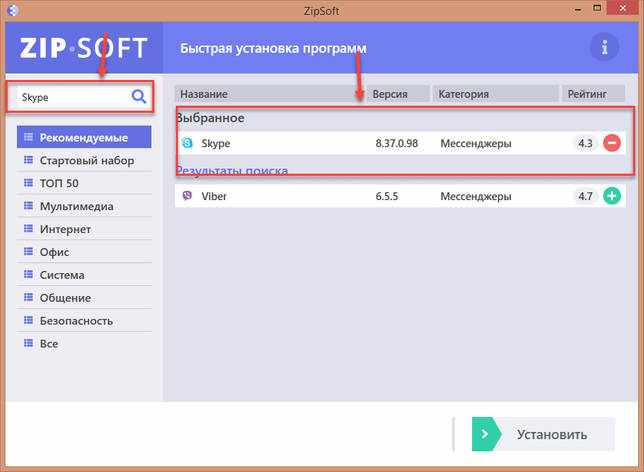Click list icon beside Мультимедиа
Viewport: 644px width, 472px height.
point(28,206)
